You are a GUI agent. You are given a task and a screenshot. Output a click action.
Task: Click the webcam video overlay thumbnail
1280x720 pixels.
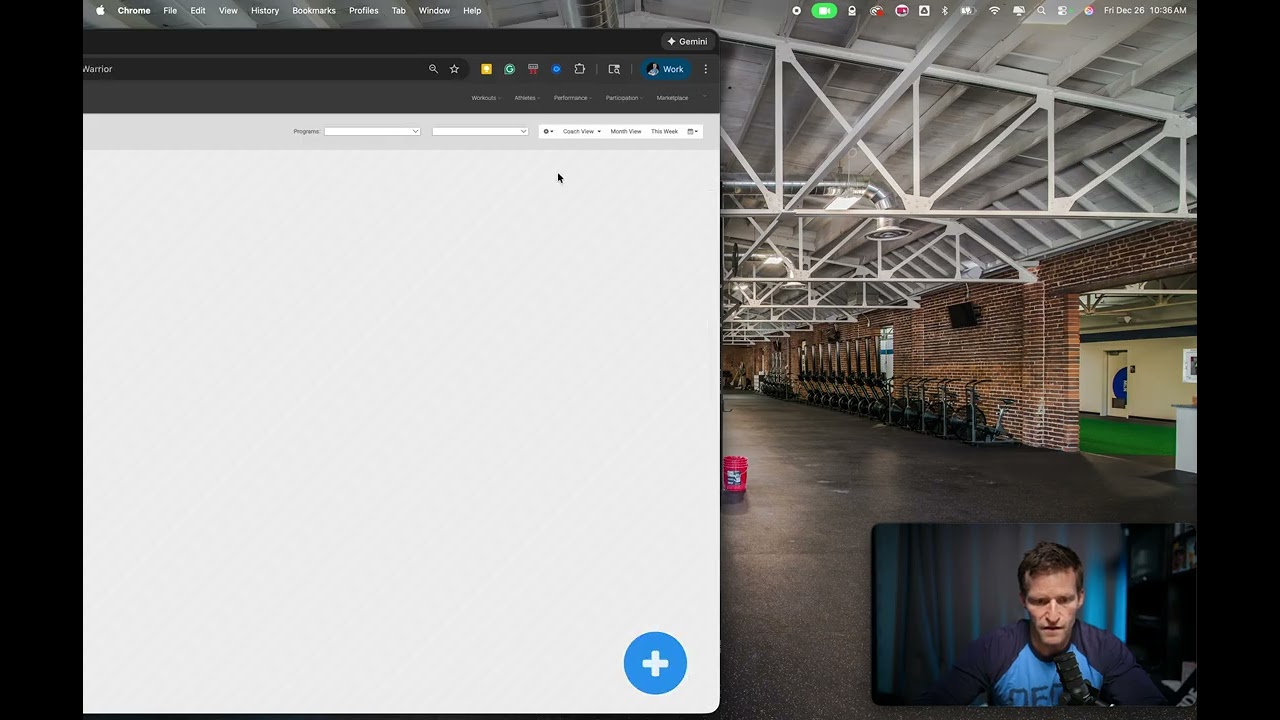pos(1034,614)
